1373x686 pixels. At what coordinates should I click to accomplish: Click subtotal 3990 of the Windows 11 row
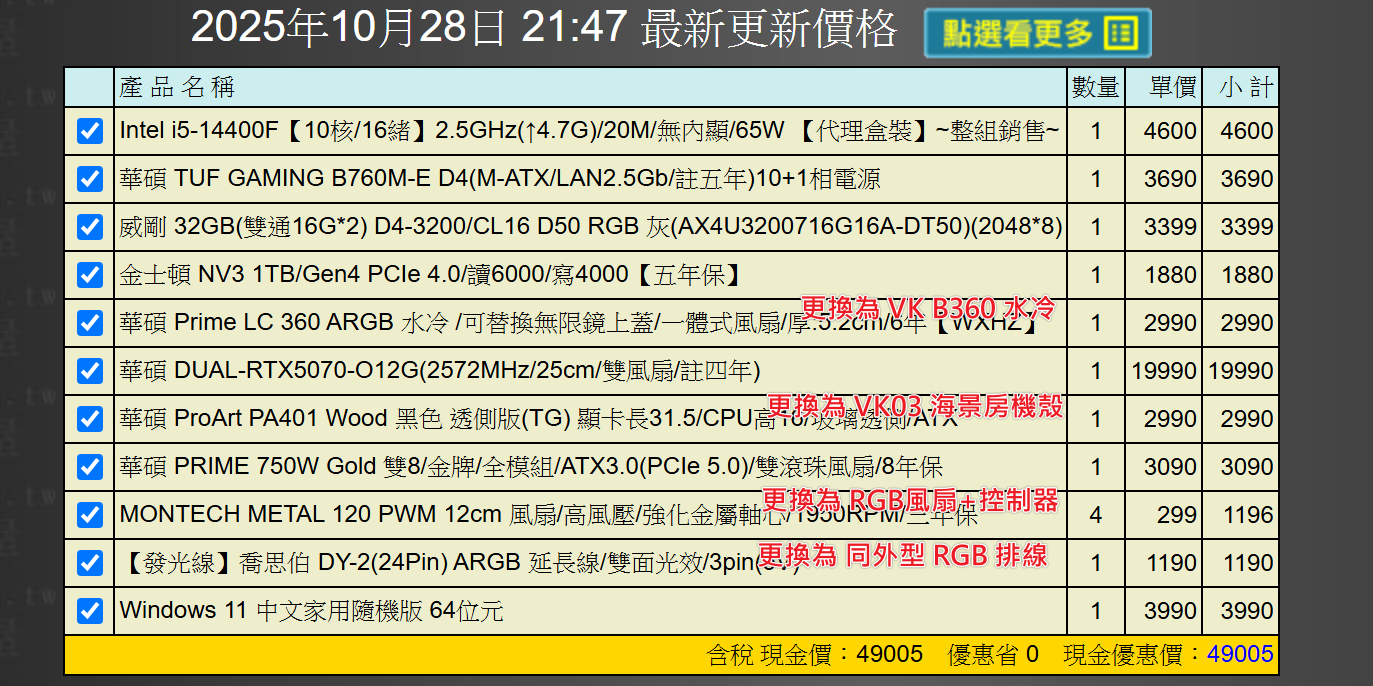tap(1247, 611)
